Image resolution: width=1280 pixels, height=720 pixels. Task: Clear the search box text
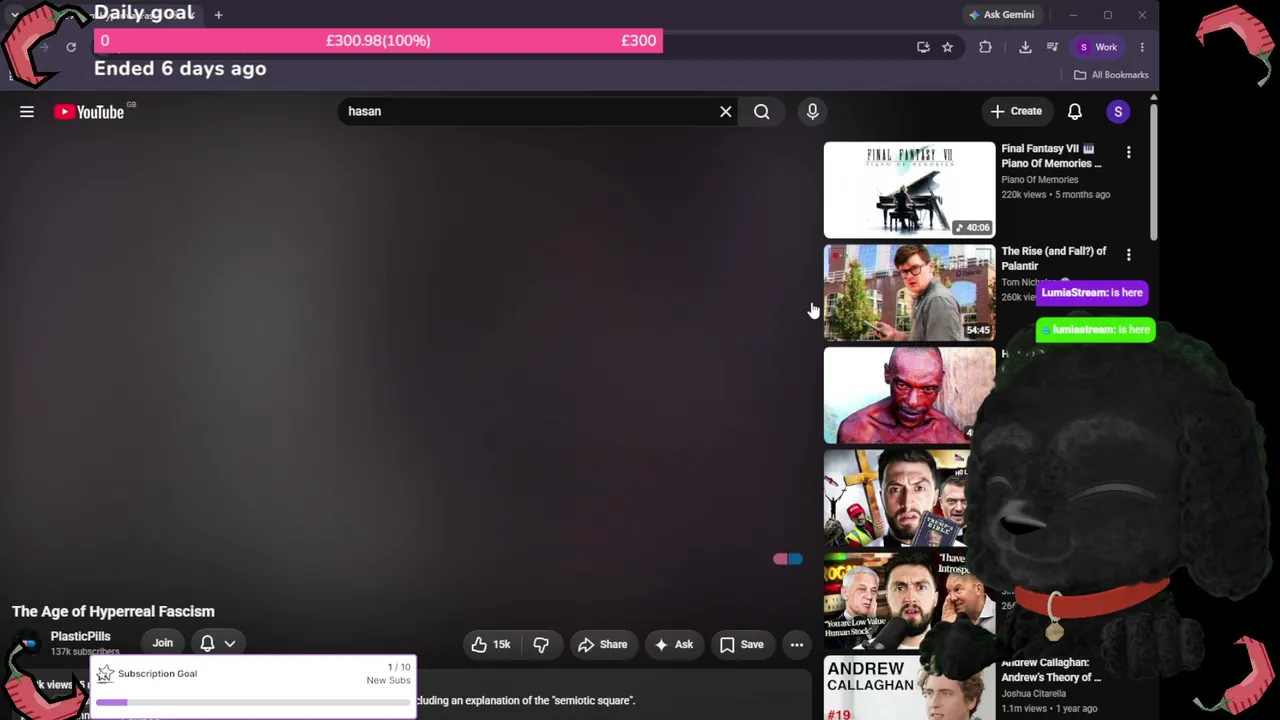point(726,112)
